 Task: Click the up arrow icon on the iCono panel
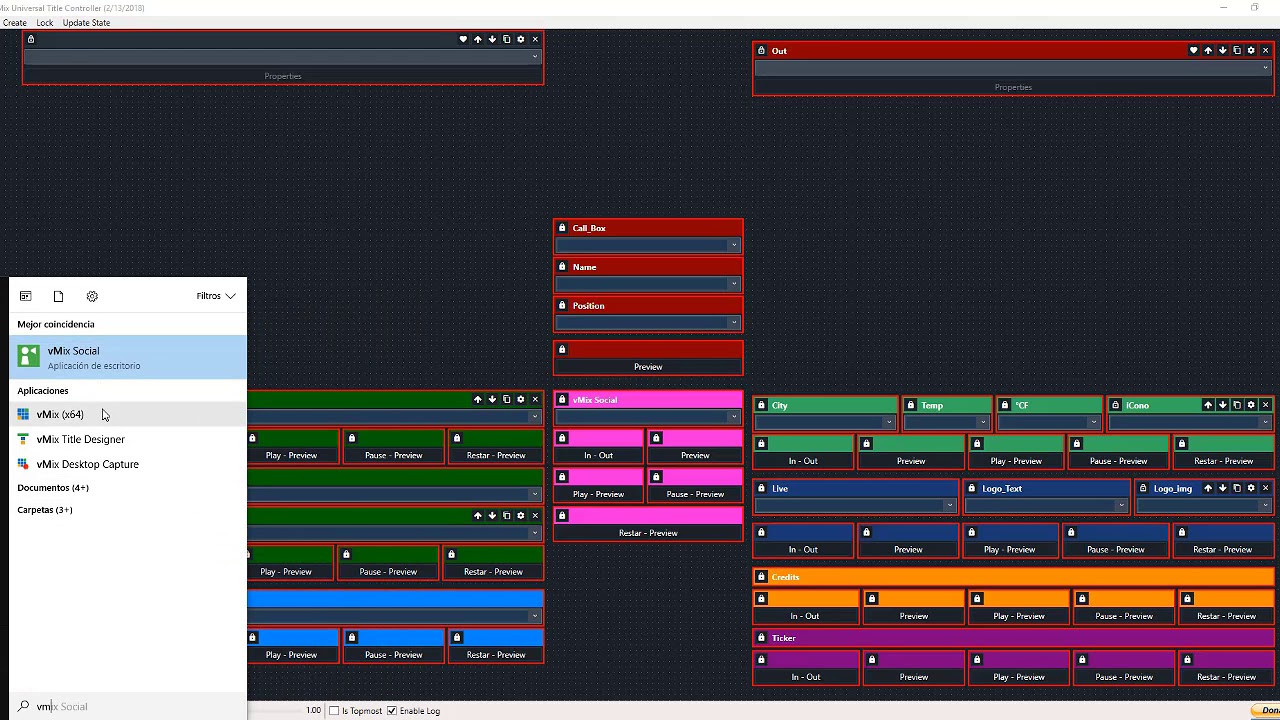click(1208, 405)
